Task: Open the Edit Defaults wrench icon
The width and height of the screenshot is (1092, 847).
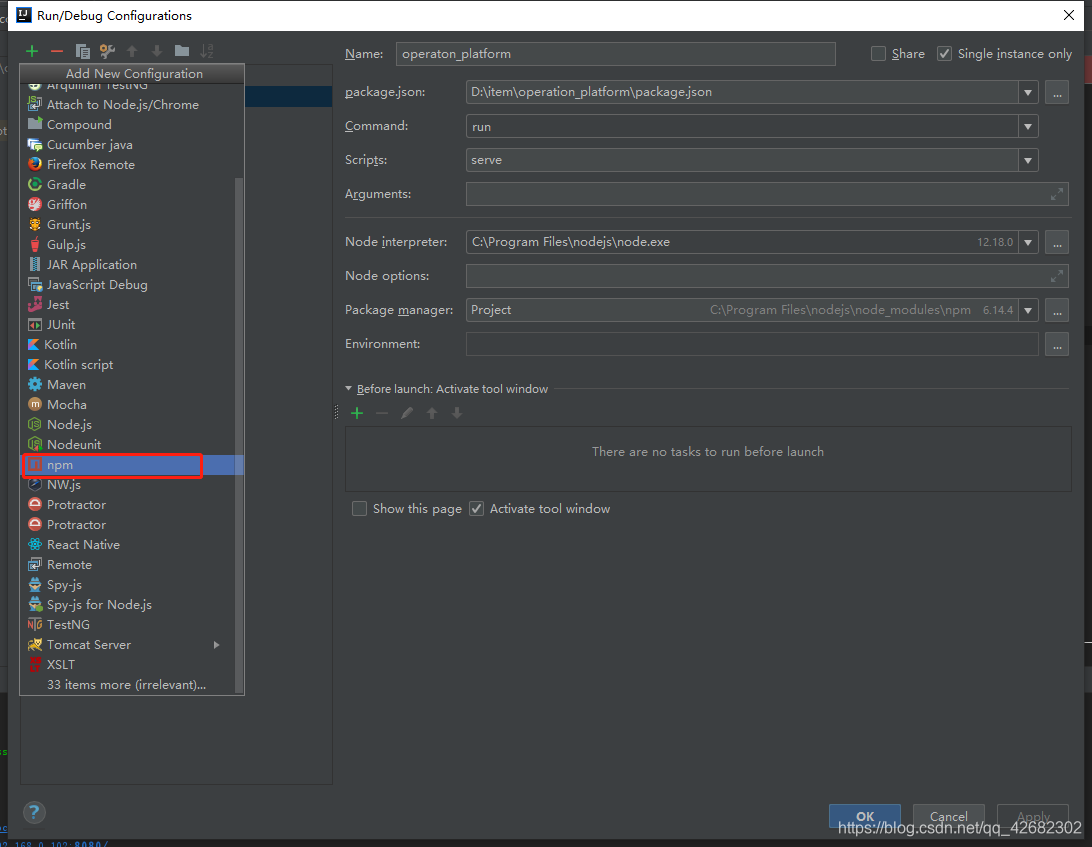Action: point(107,51)
